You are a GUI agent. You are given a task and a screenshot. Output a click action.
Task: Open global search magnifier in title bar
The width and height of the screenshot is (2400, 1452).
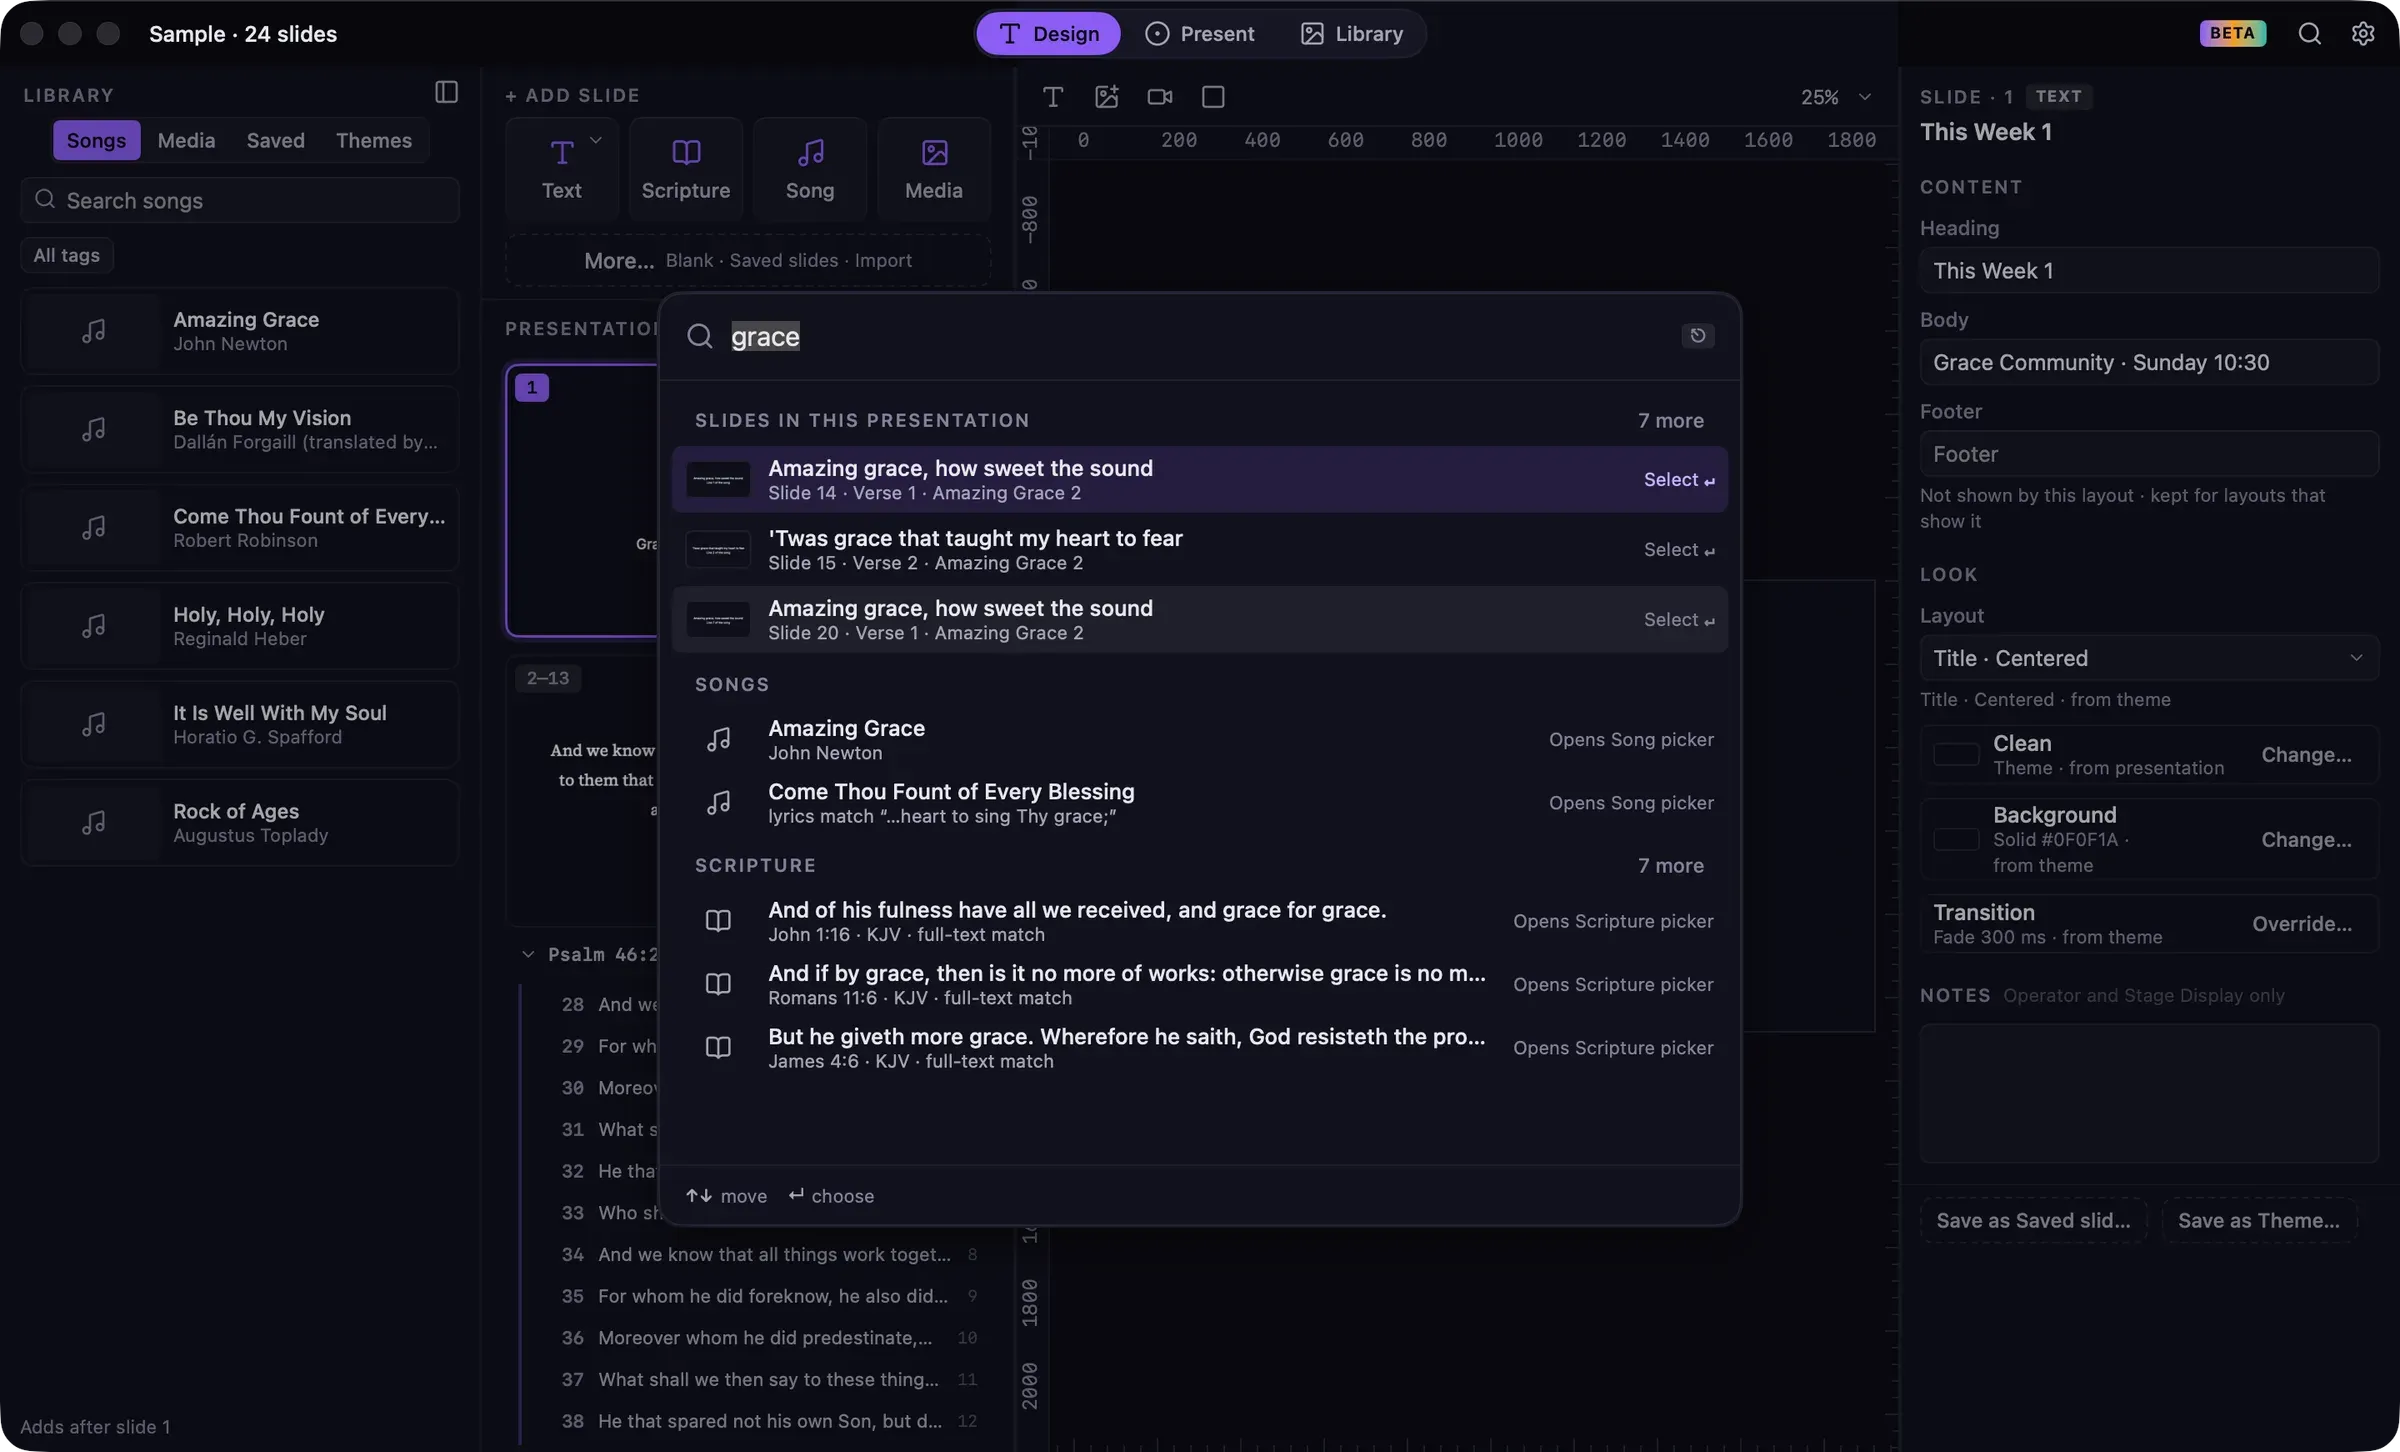(x=2309, y=33)
